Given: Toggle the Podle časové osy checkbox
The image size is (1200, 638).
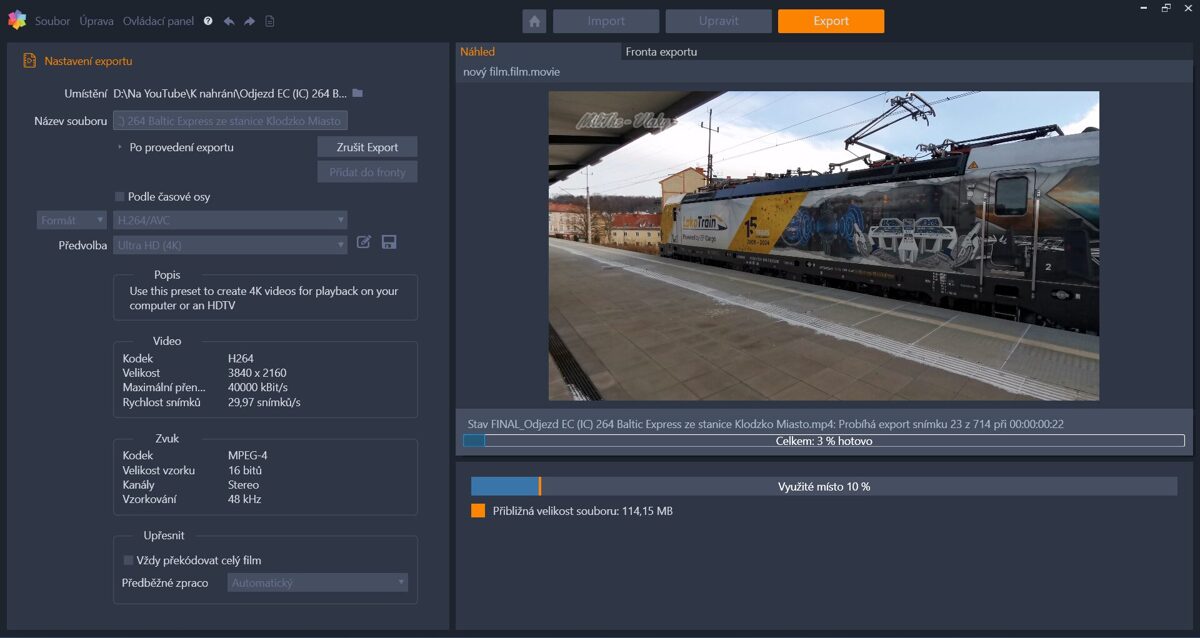Looking at the screenshot, I should pos(120,197).
